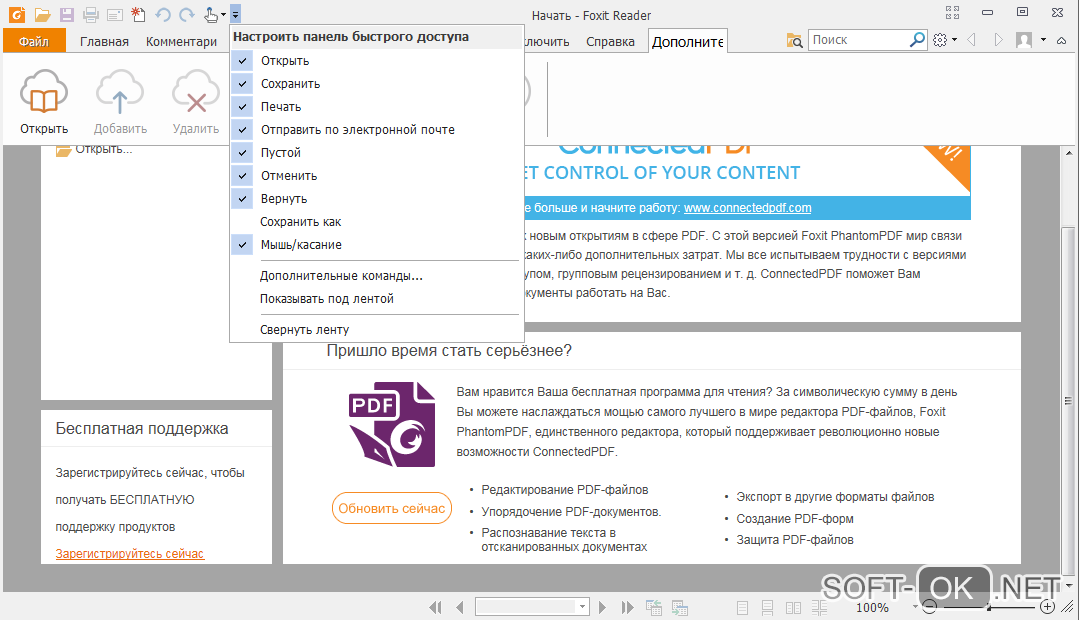Click the settings gear icon
This screenshot has width=1079, height=620.
coord(940,40)
